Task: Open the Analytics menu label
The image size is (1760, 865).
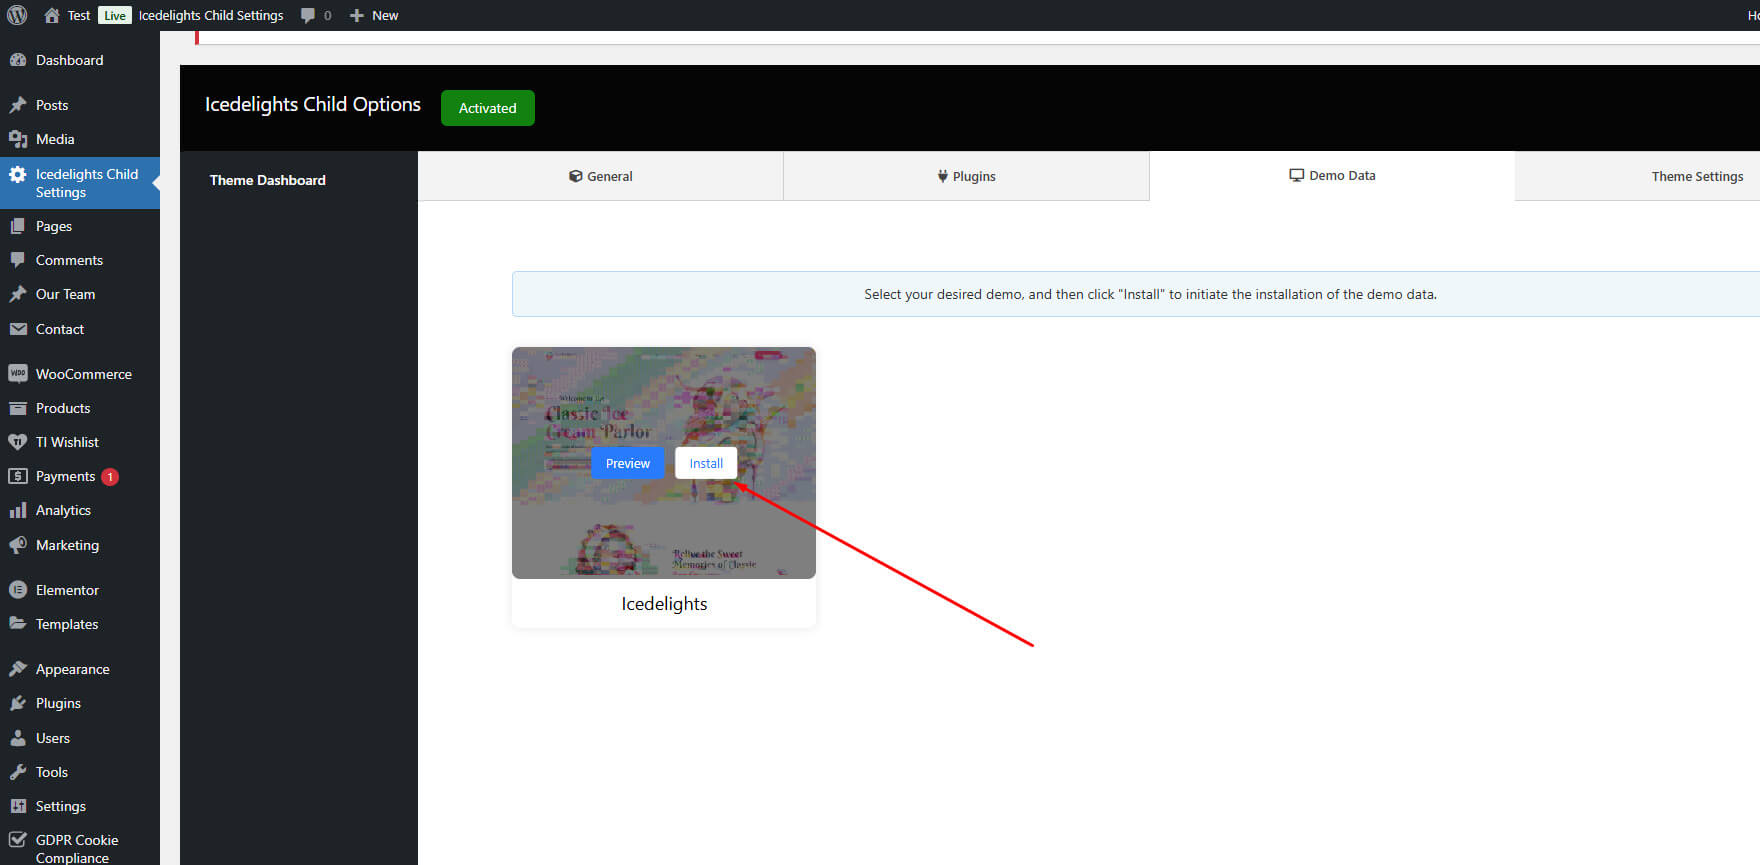Action: [63, 510]
